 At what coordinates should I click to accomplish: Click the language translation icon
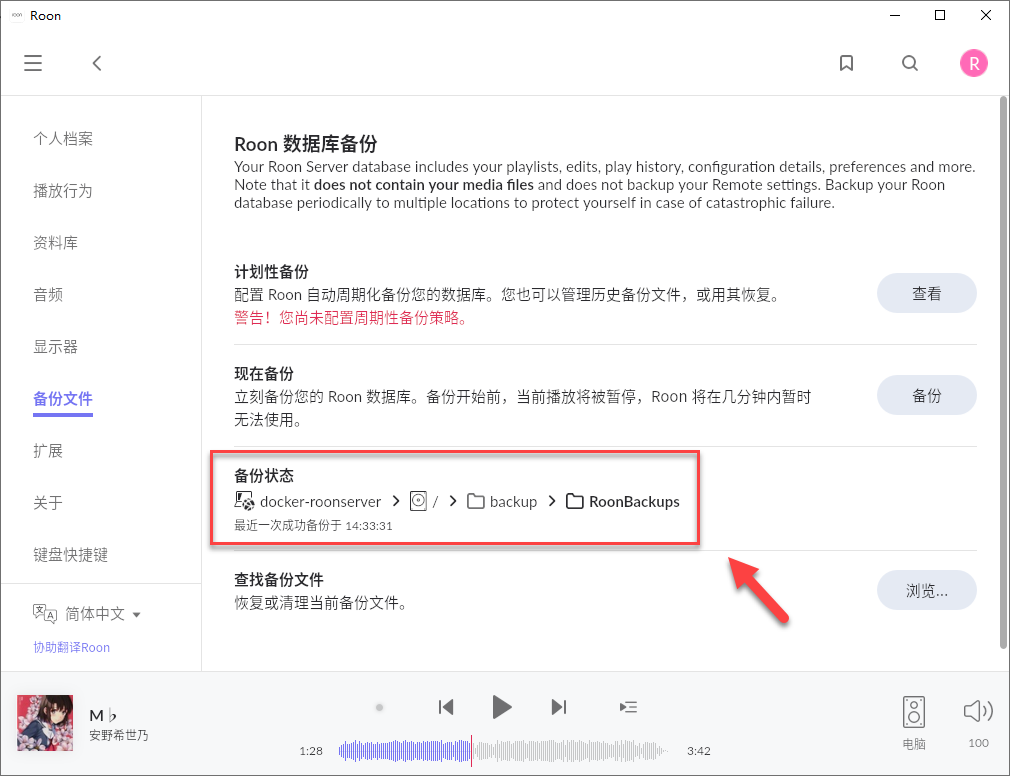click(45, 614)
